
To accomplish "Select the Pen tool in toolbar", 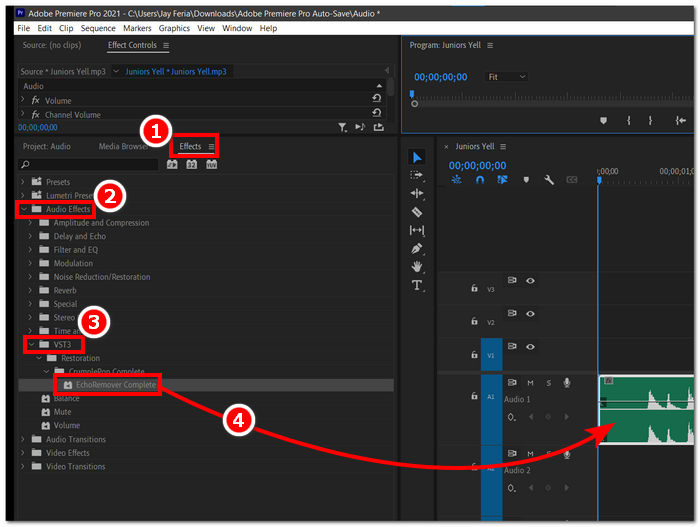I will tap(417, 248).
